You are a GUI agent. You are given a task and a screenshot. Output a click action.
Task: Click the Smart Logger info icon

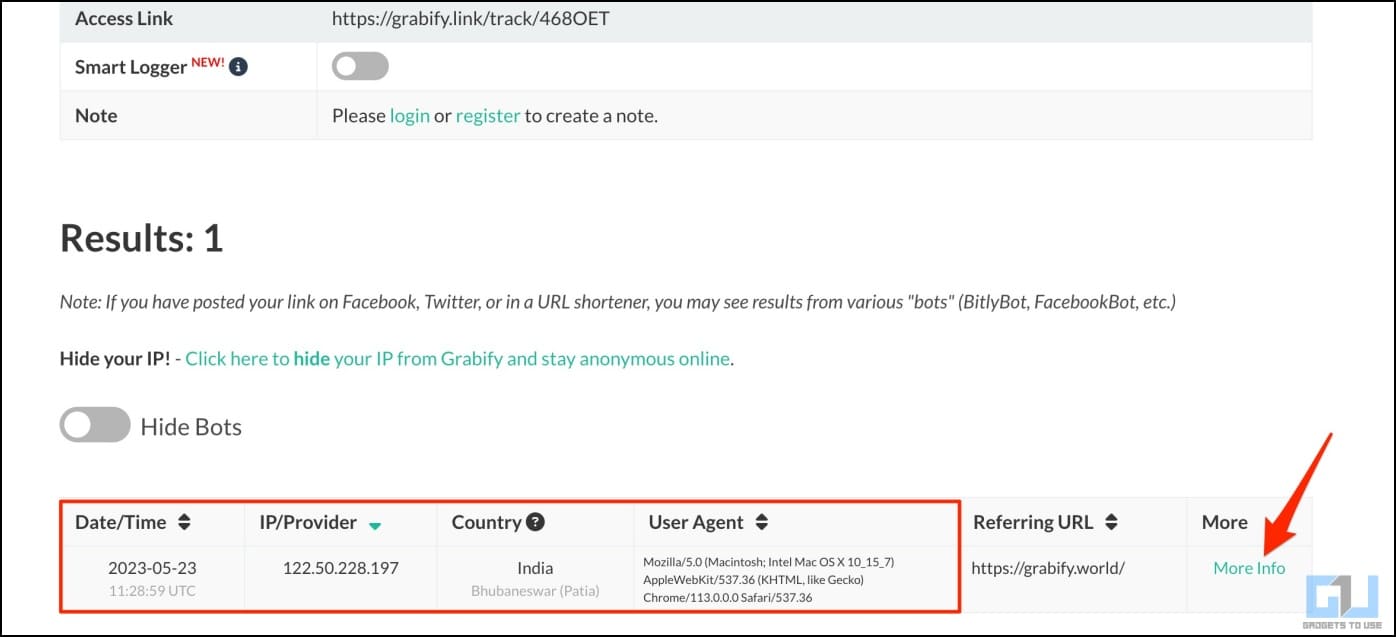tap(238, 67)
